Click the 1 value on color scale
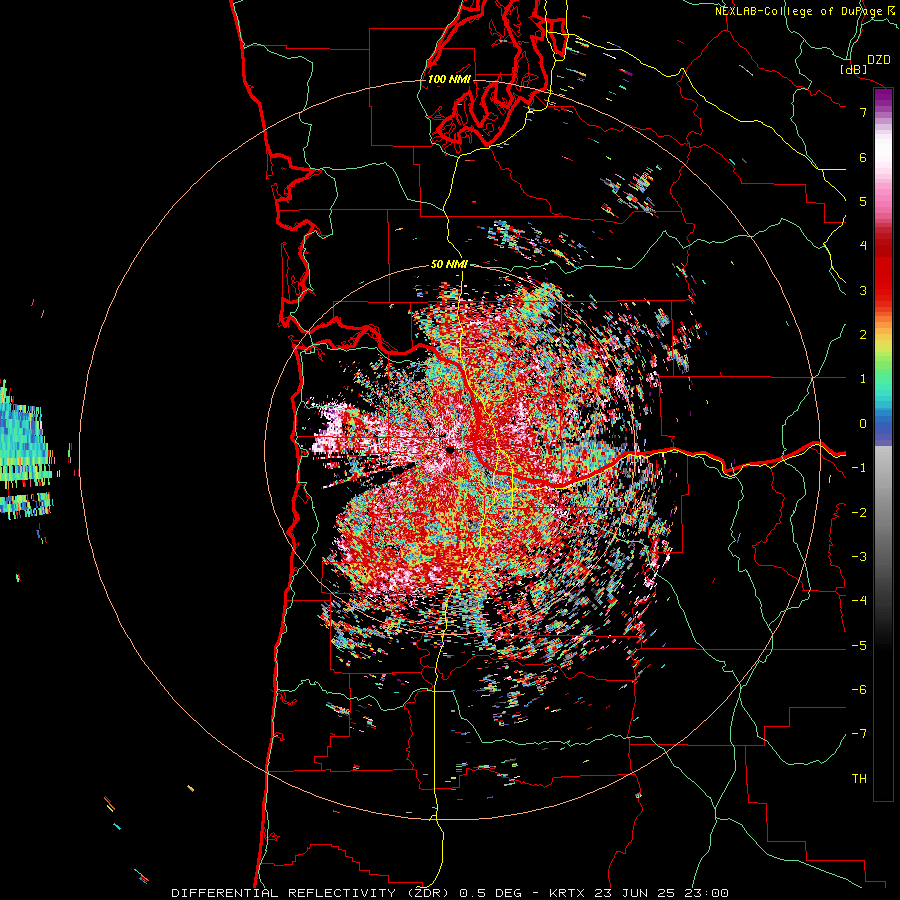 coord(863,379)
